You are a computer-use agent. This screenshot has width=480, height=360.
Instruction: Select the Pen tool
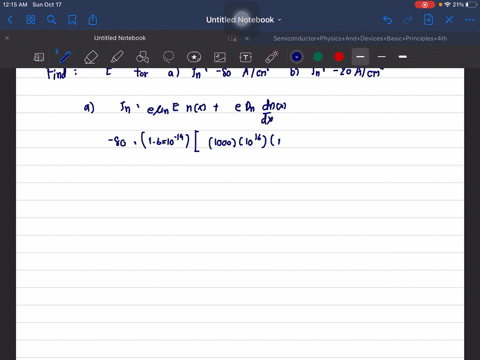[x=64, y=57]
